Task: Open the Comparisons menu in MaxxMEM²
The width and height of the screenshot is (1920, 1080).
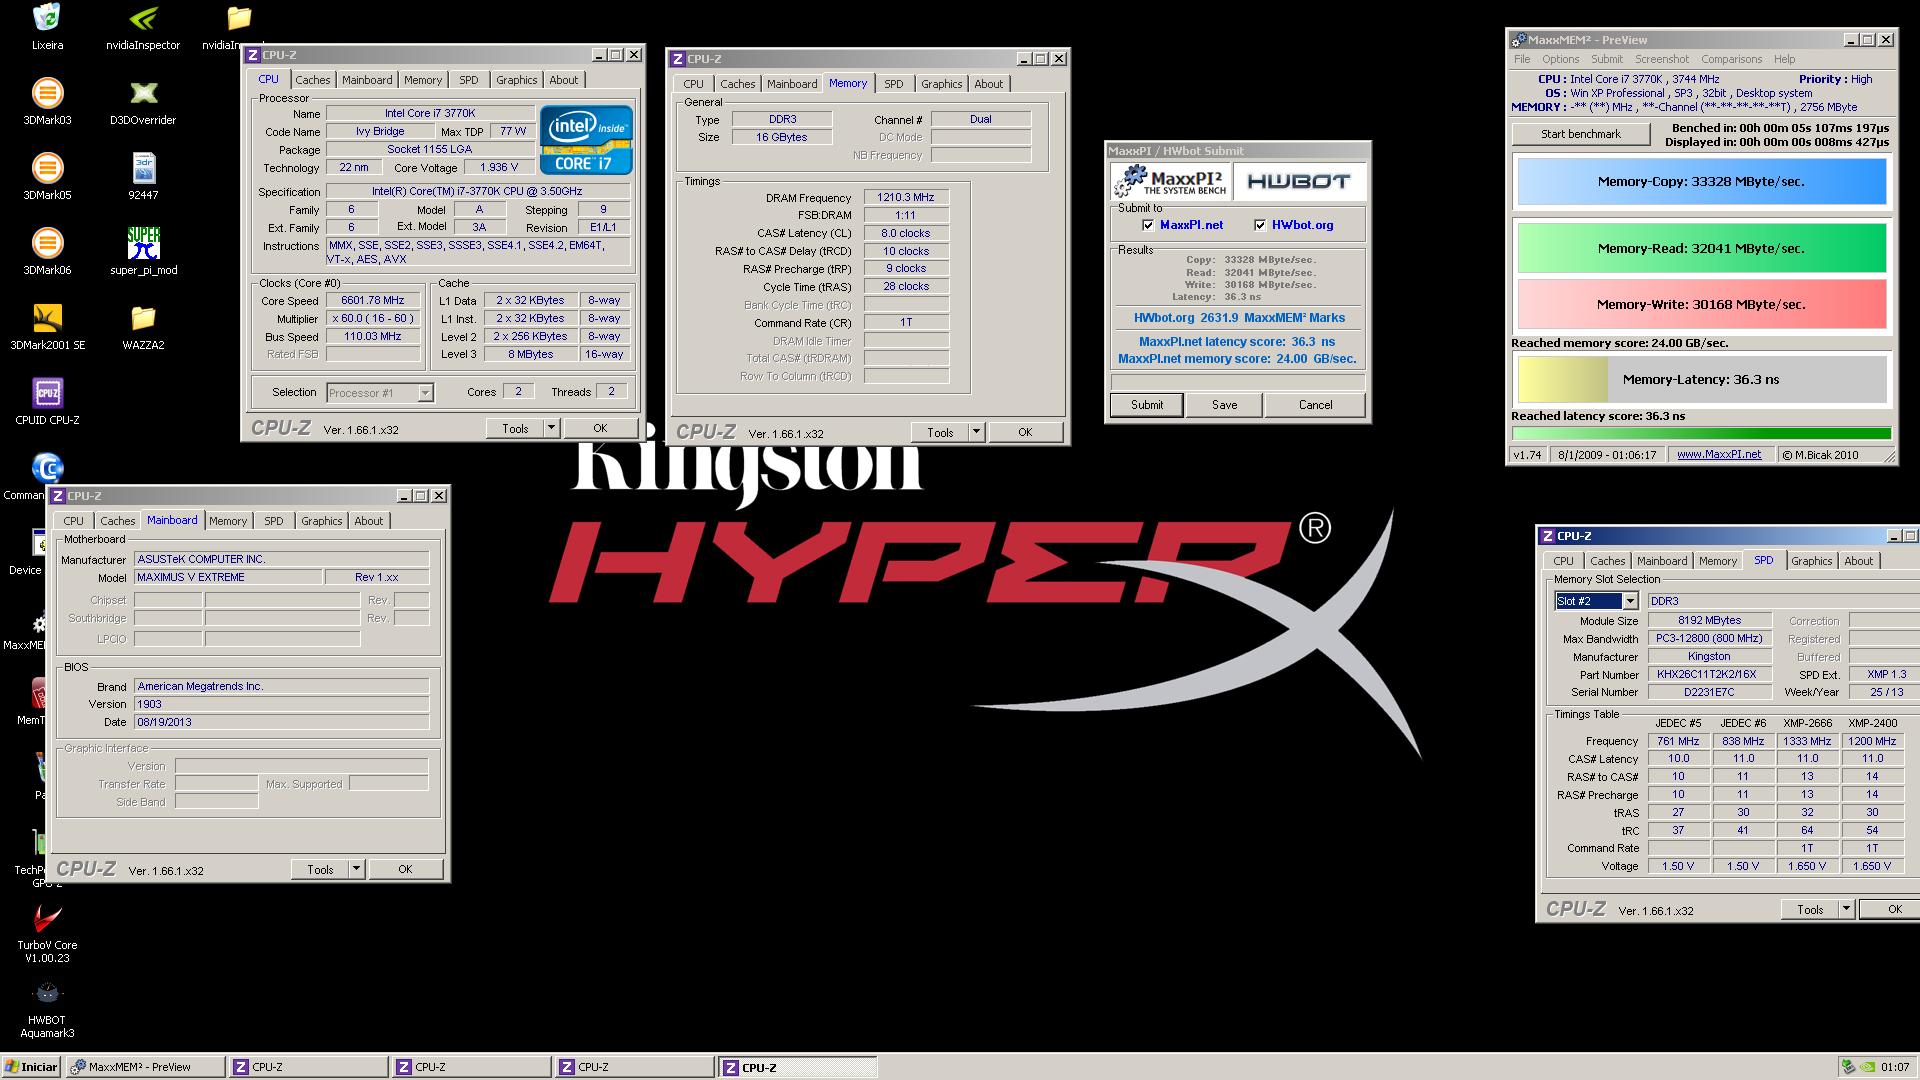Action: pos(1731,59)
